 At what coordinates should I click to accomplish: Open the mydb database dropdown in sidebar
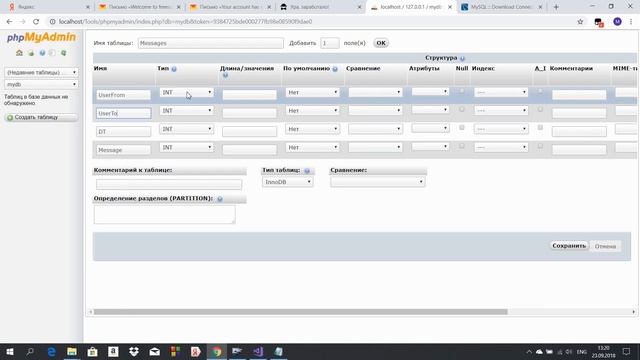(41, 84)
